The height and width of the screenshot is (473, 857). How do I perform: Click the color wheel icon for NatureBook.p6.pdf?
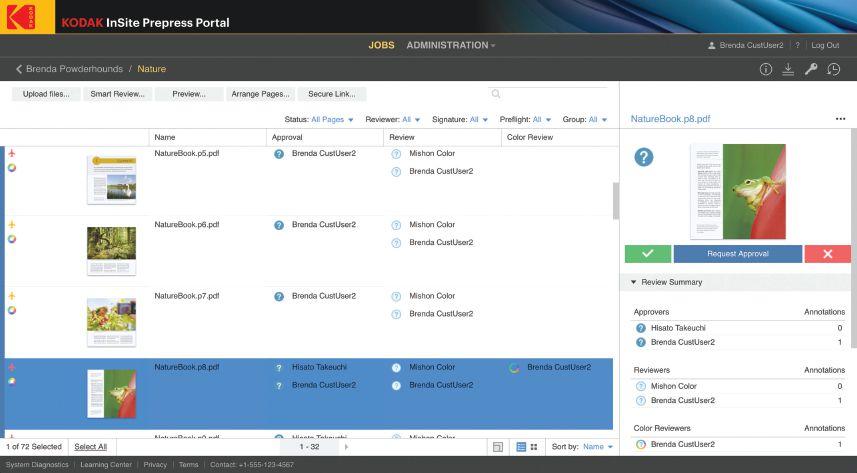coord(11,239)
